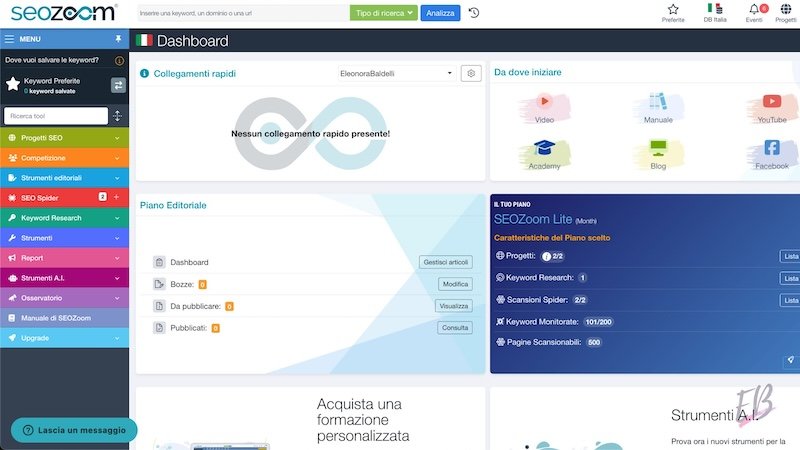Open the EleonoraBaldelli project dropdown
This screenshot has height=450, width=800.
click(396, 73)
